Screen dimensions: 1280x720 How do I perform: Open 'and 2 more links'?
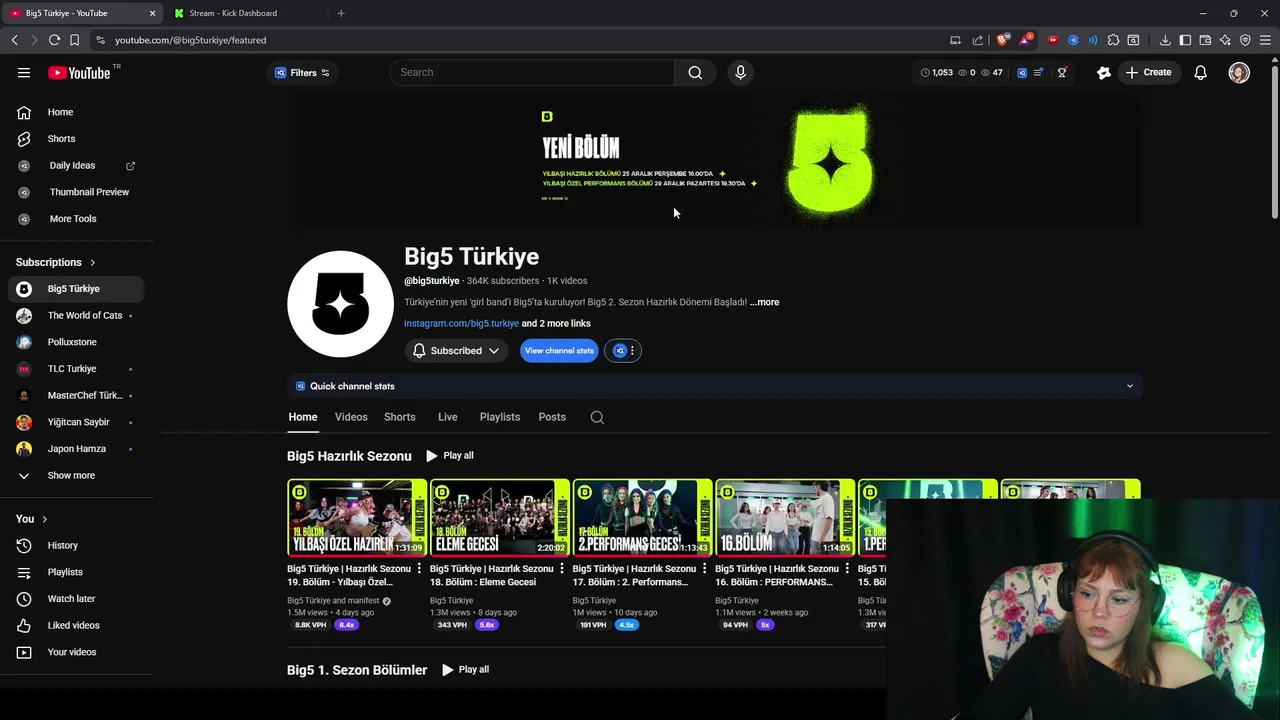pos(556,324)
